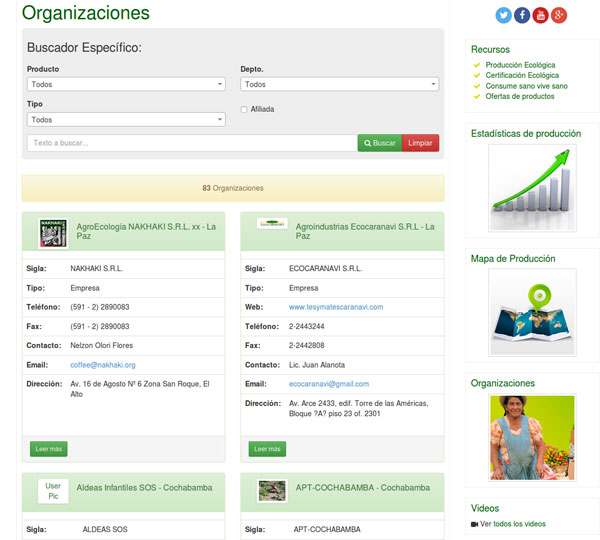Click the Av. 16 de Agosto address text

(x=140, y=389)
